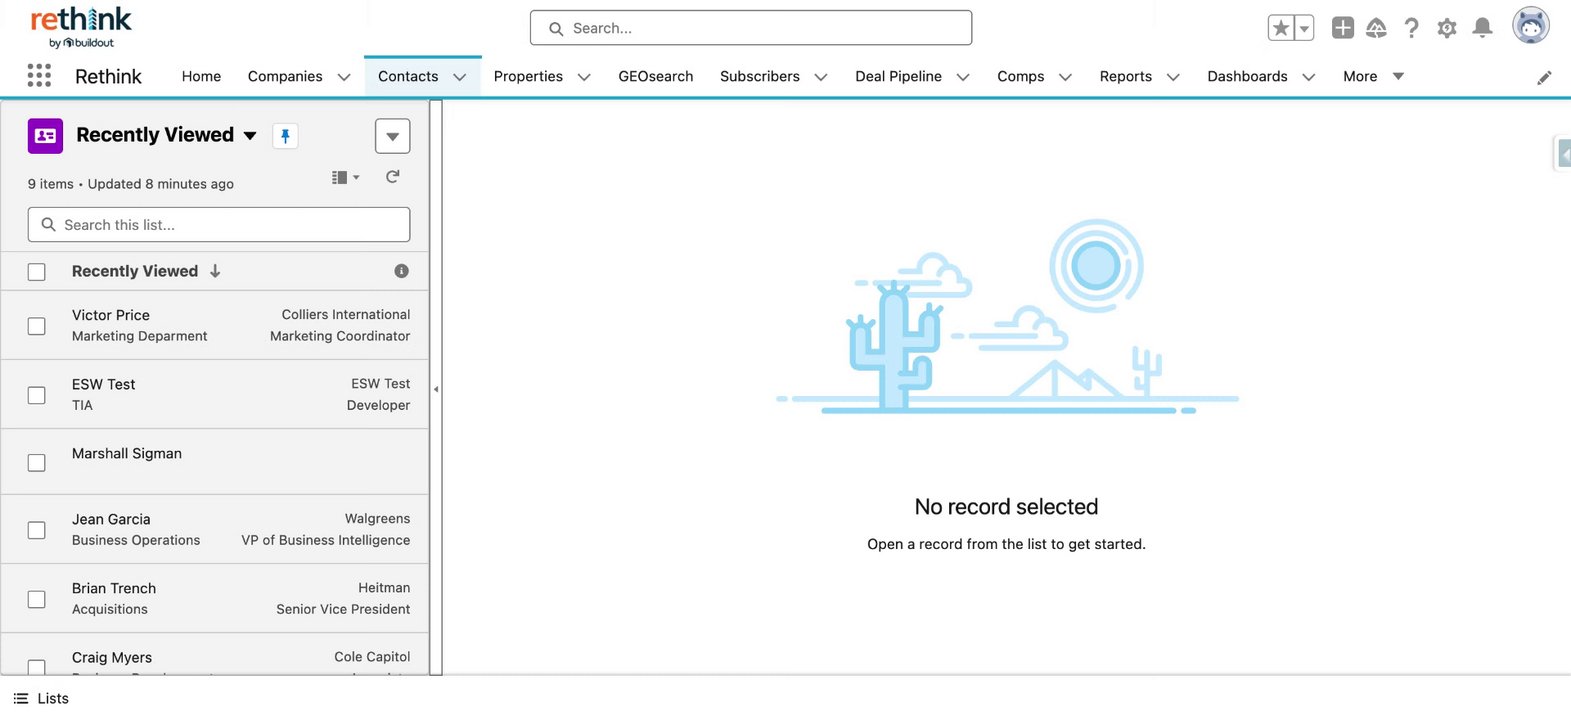Open the Lists utility bar item
The height and width of the screenshot is (720, 1571).
pos(42,698)
